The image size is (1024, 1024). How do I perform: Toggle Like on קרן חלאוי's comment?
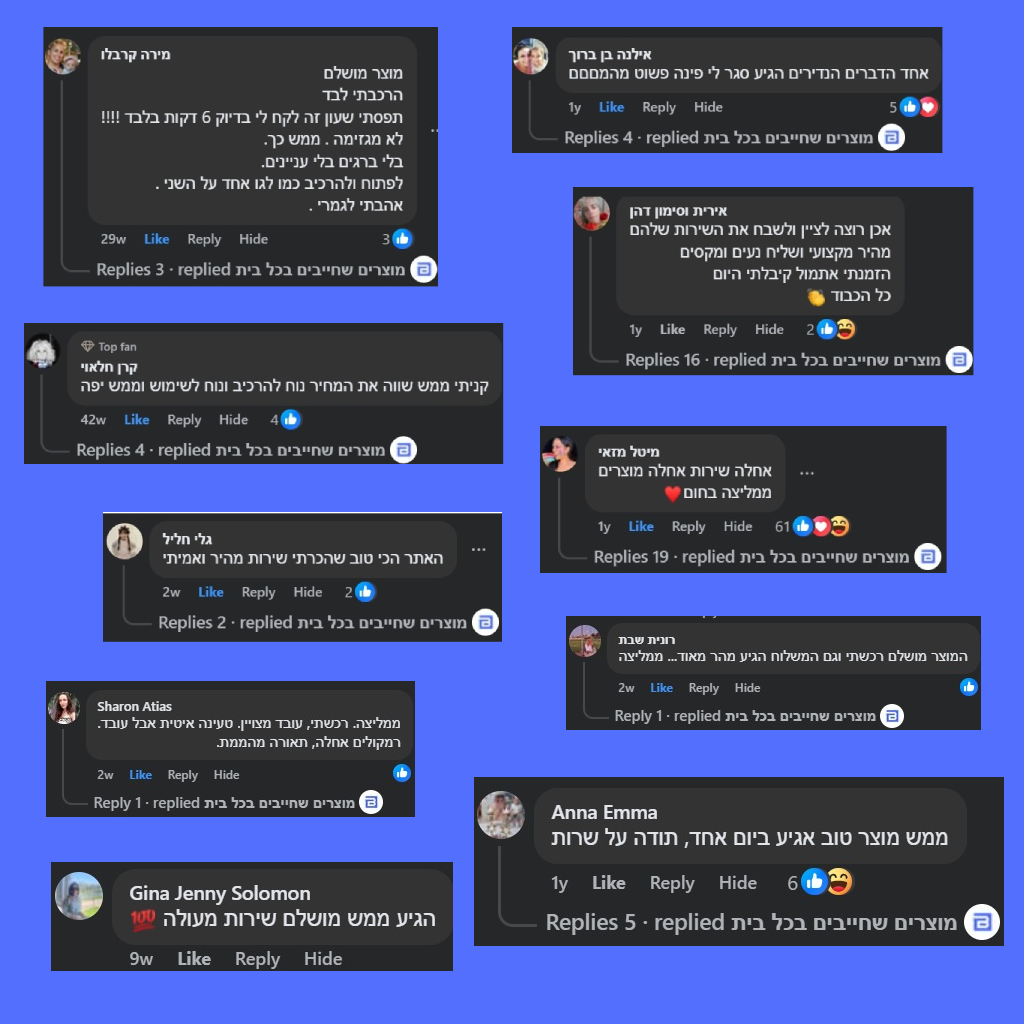tap(137, 420)
